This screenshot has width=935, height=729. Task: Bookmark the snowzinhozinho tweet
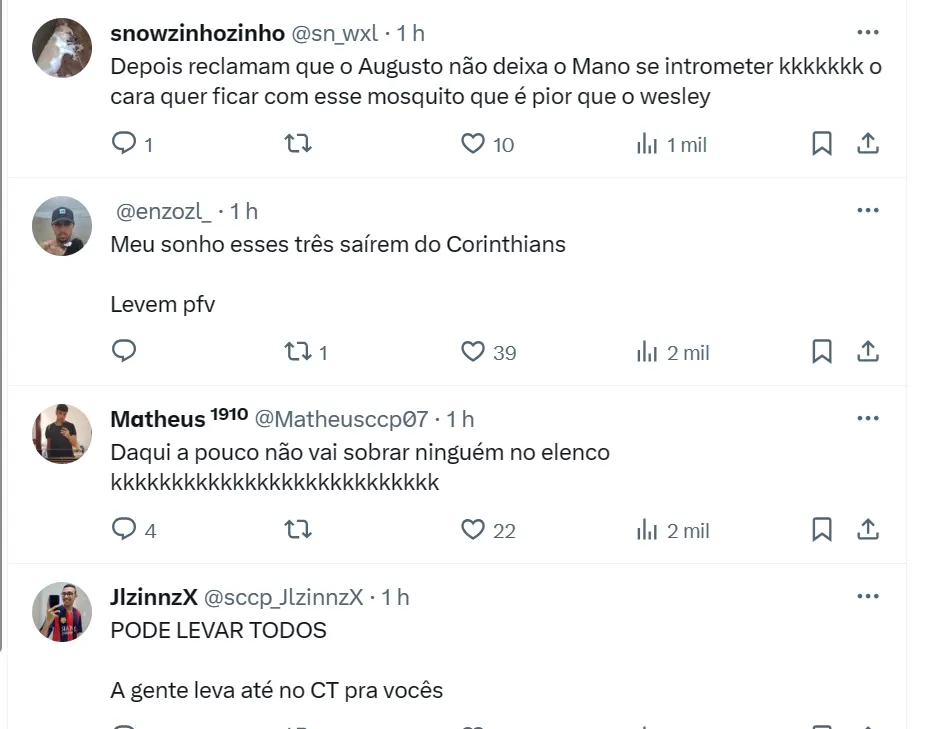(821, 144)
